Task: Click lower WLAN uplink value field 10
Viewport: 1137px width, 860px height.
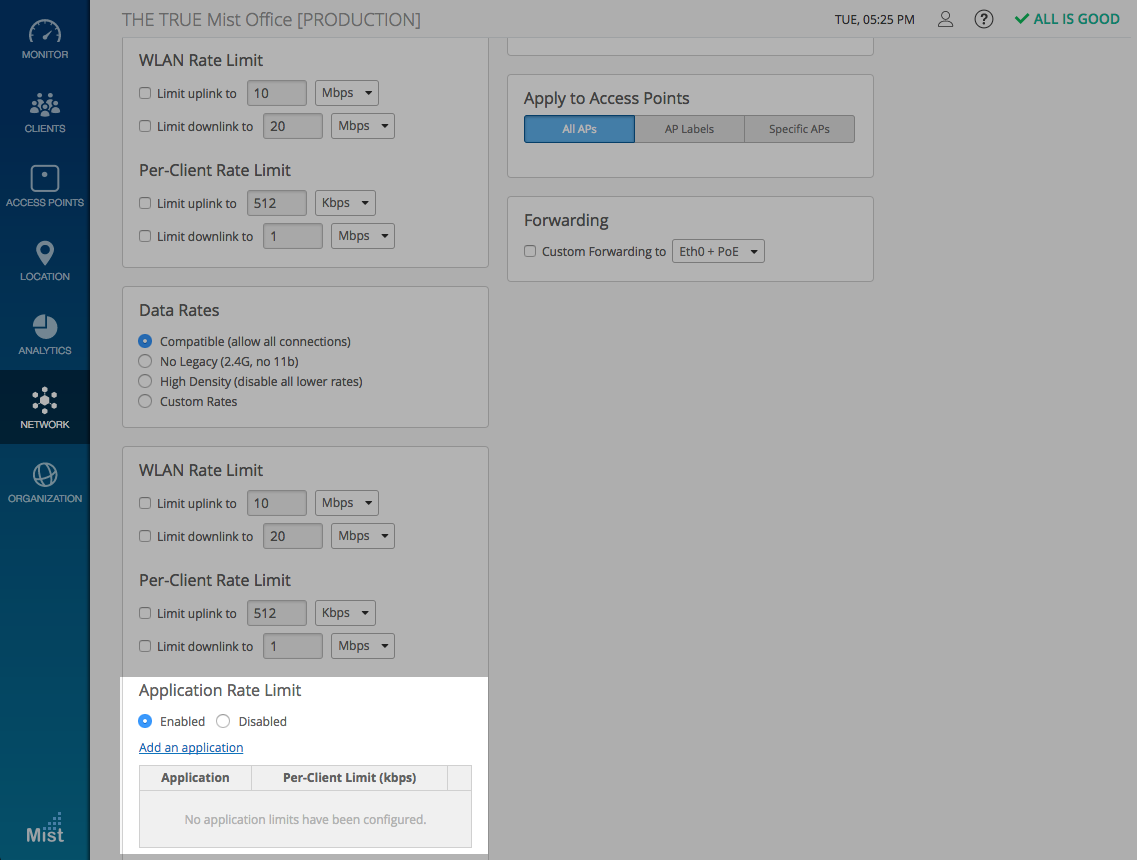Action: point(276,503)
